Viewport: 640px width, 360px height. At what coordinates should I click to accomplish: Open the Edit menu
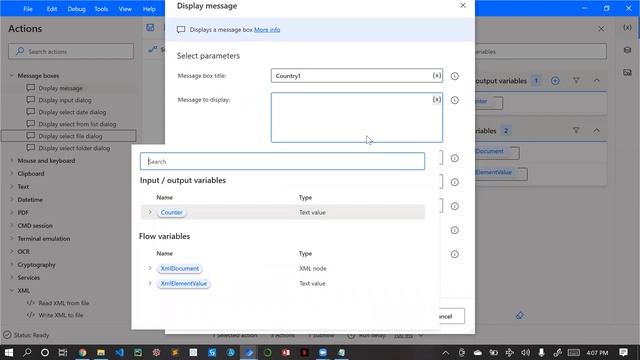pyautogui.click(x=51, y=9)
